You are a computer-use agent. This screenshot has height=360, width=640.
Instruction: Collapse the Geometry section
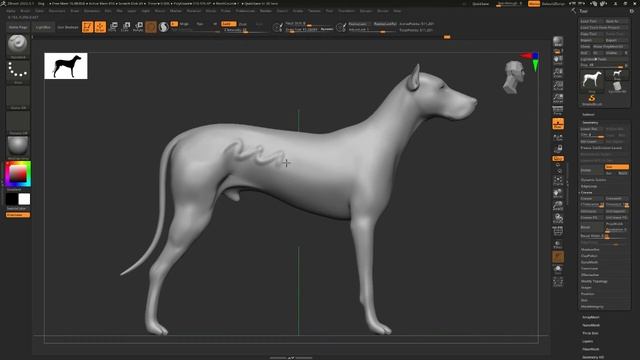[590, 122]
